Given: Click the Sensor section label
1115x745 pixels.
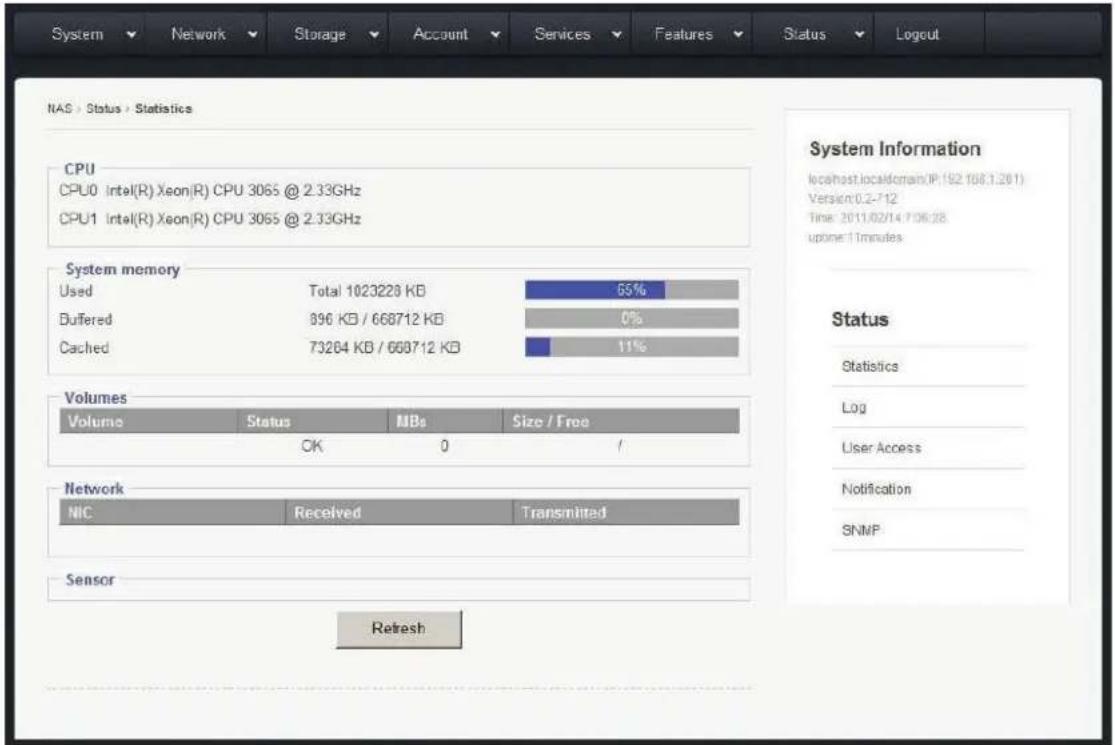Looking at the screenshot, I should pyautogui.click(x=90, y=580).
